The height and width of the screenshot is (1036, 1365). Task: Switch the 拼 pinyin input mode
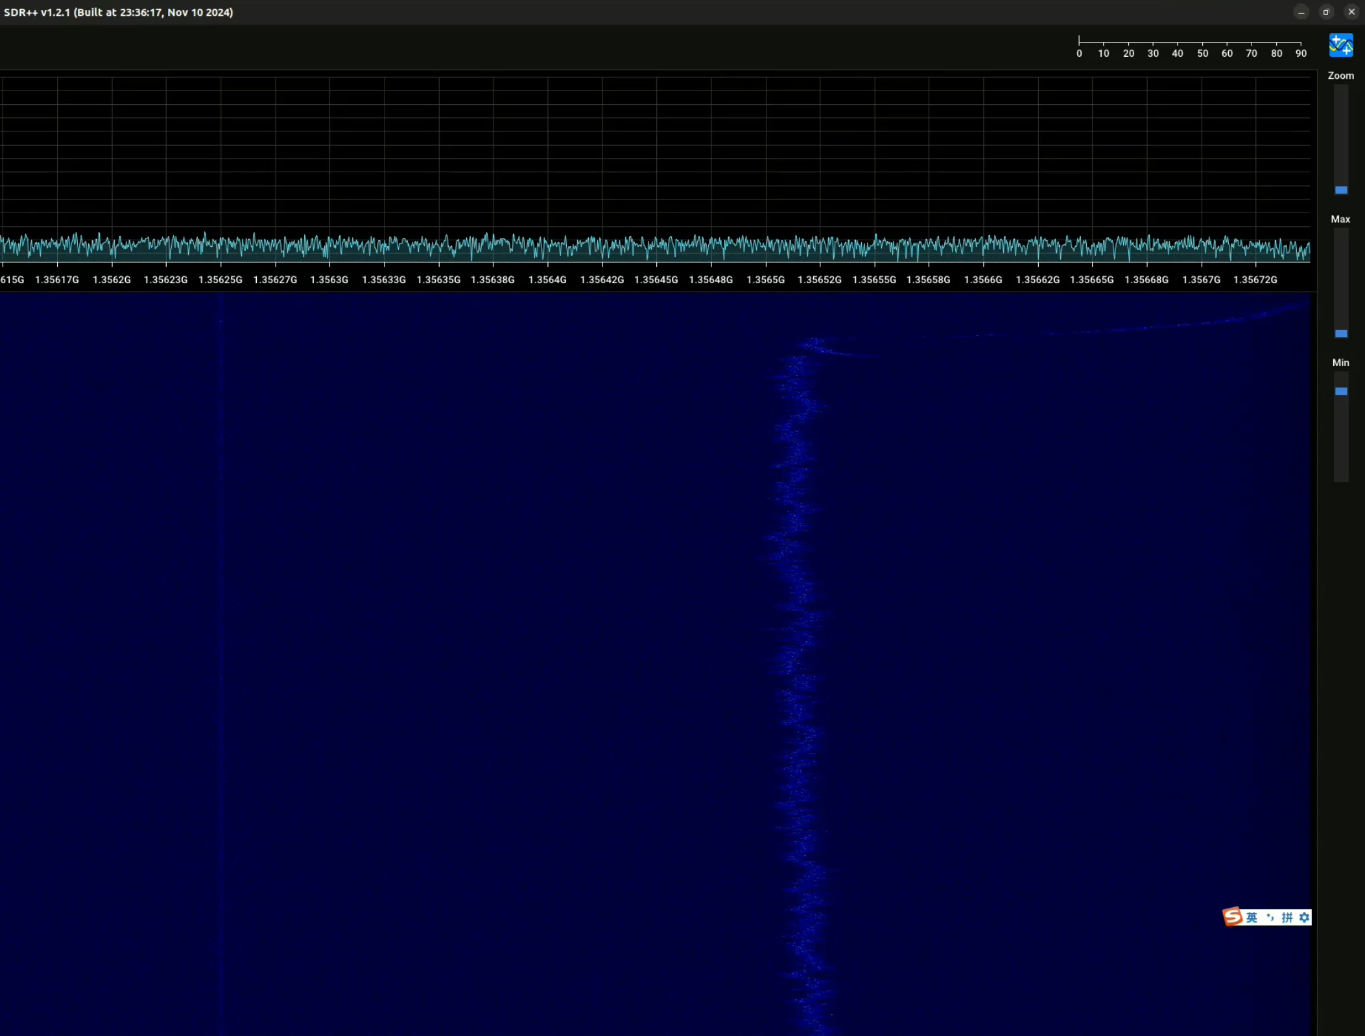tap(1287, 917)
